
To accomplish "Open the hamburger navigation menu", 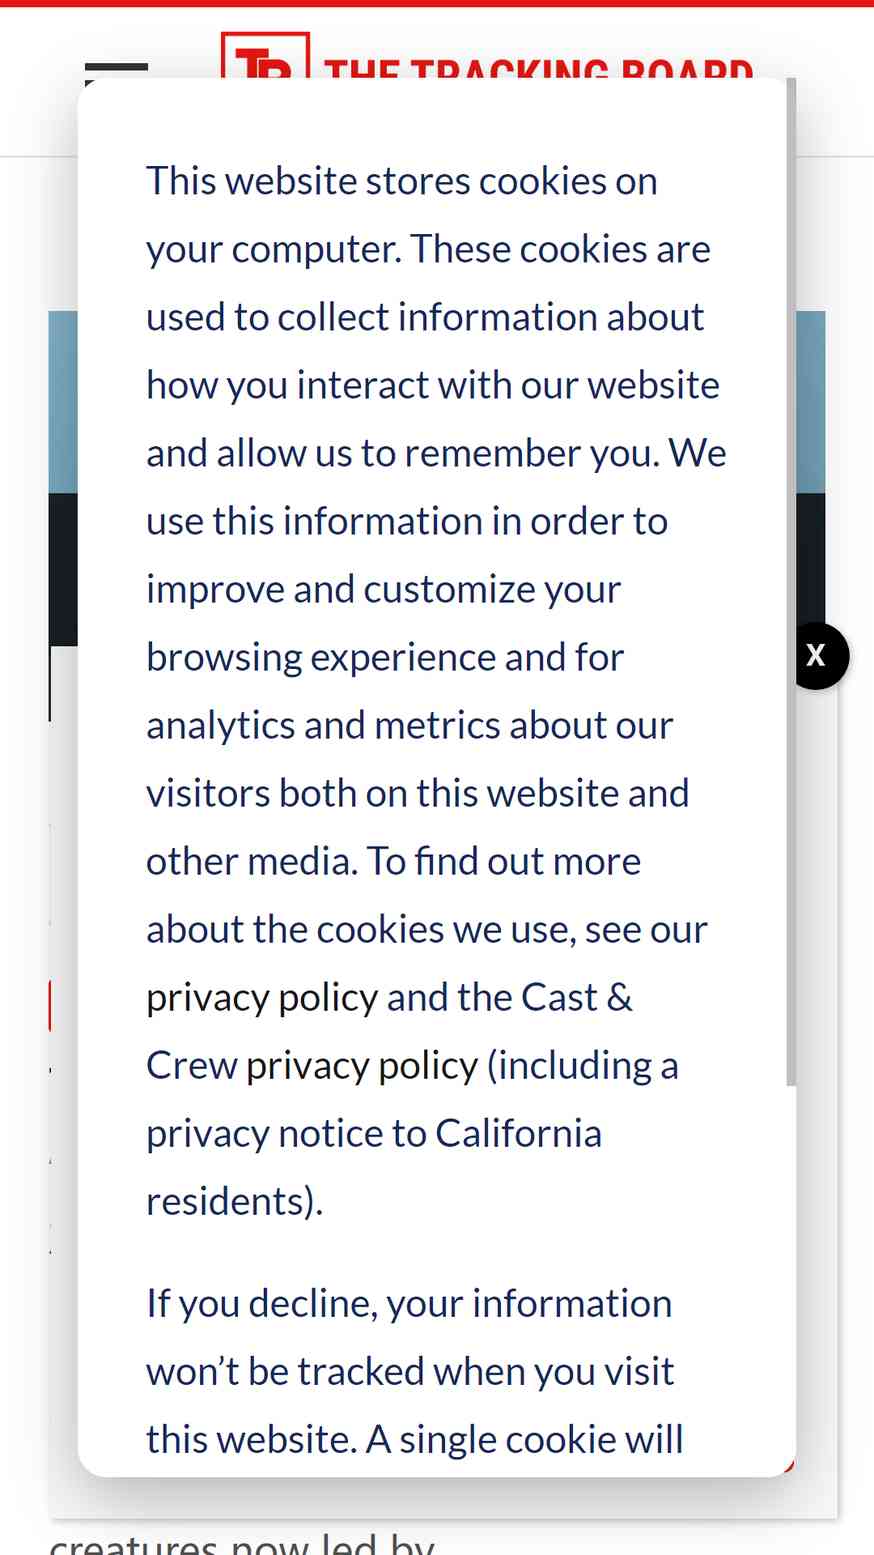I will 116,70.
